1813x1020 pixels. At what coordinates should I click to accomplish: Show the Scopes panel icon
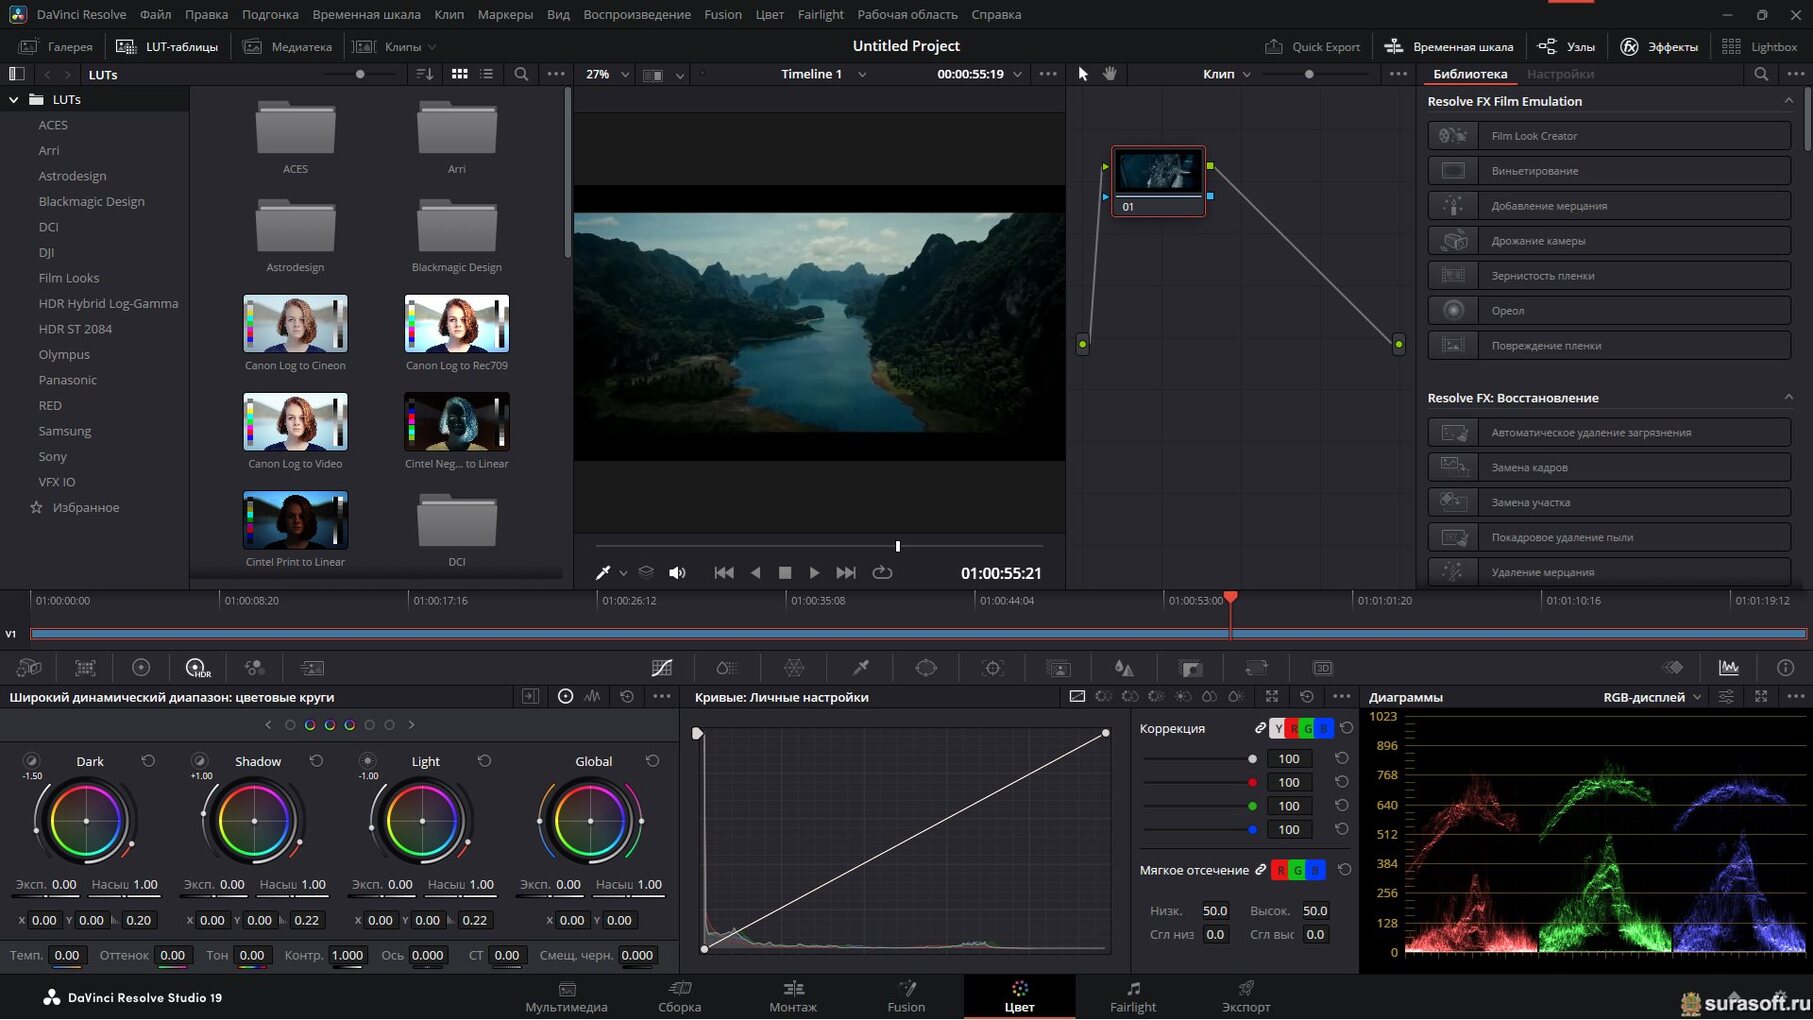pos(1729,668)
